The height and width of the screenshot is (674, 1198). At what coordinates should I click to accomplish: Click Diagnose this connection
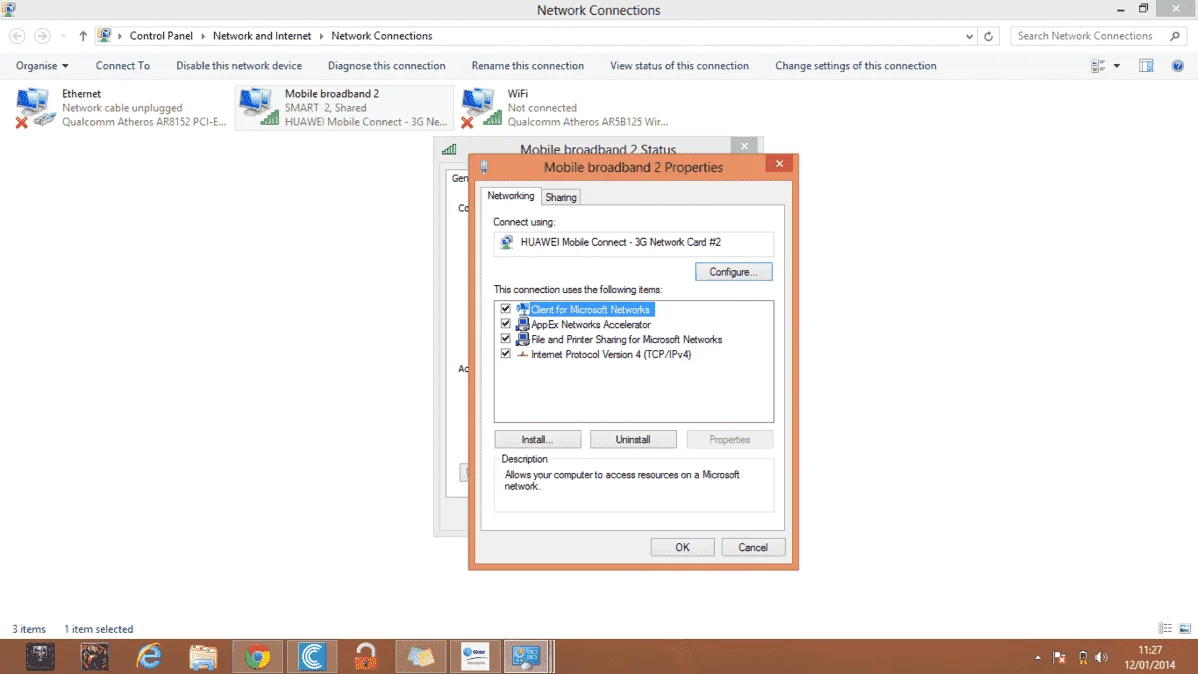click(387, 66)
